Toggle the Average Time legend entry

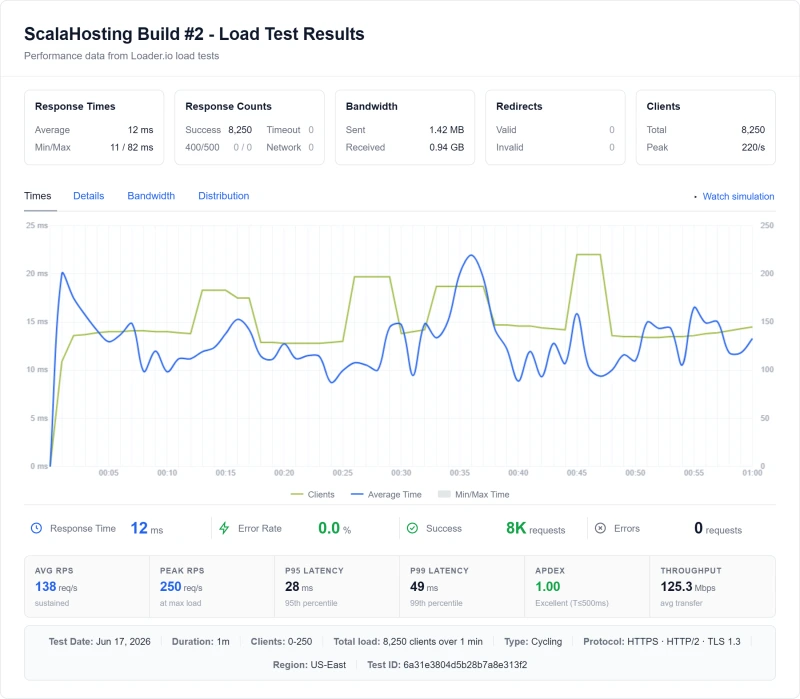[386, 494]
